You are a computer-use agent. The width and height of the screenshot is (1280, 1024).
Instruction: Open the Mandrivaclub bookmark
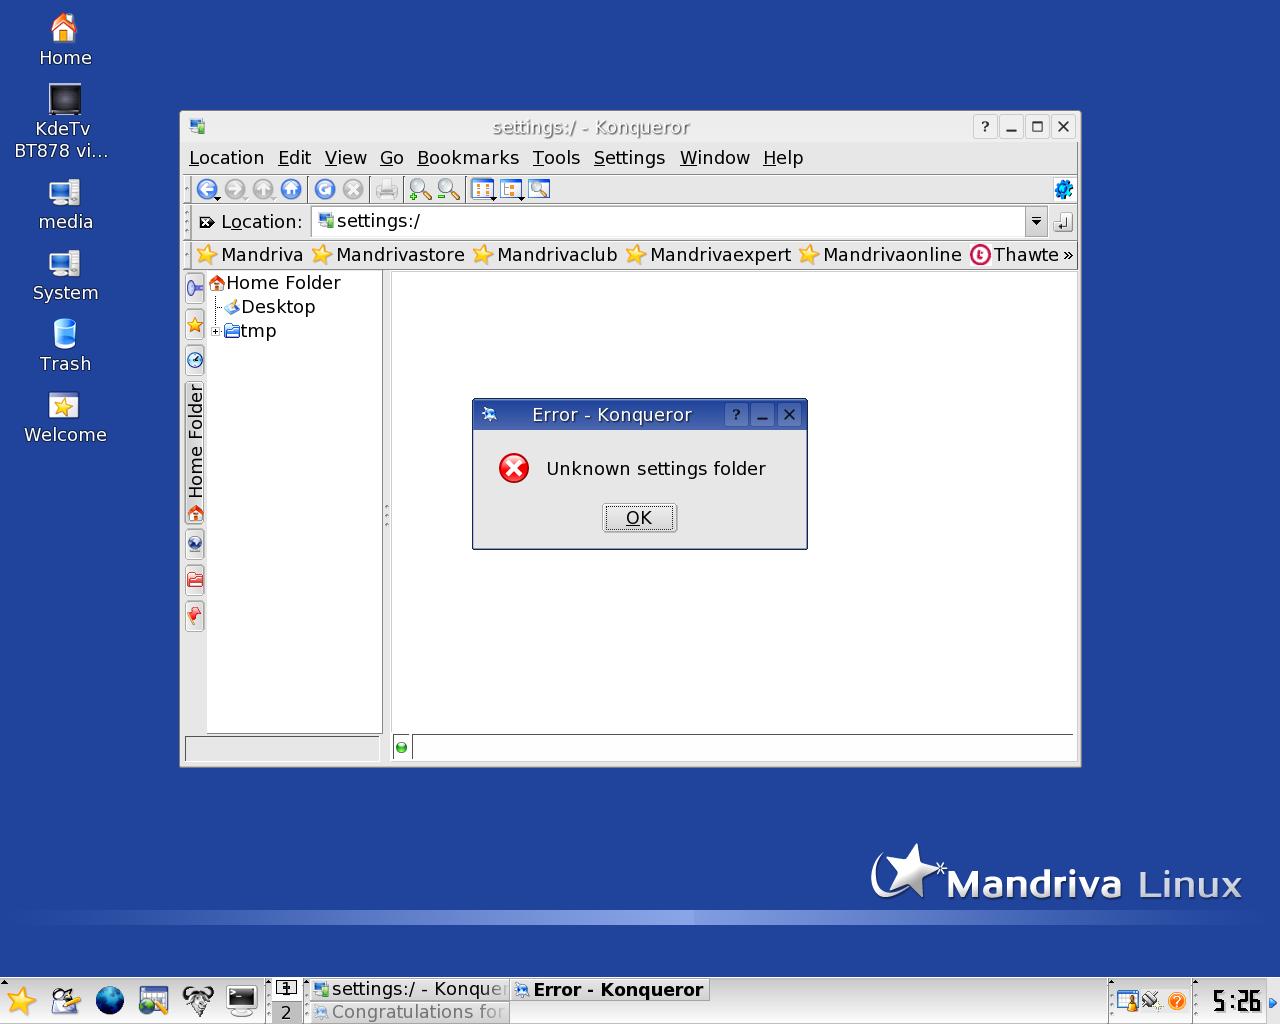click(545, 255)
